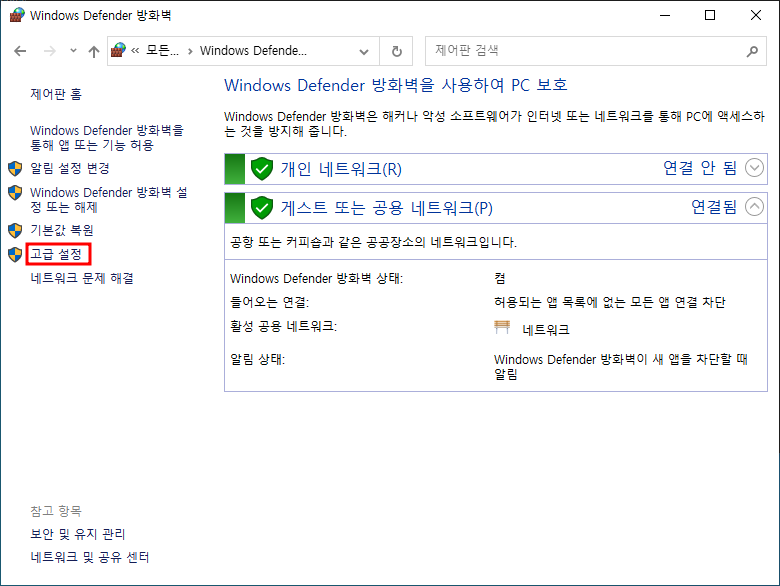Screen dimensions: 780x586
Task: Click the 모든... breadcrumb segment
Action: pyautogui.click(x=162, y=50)
